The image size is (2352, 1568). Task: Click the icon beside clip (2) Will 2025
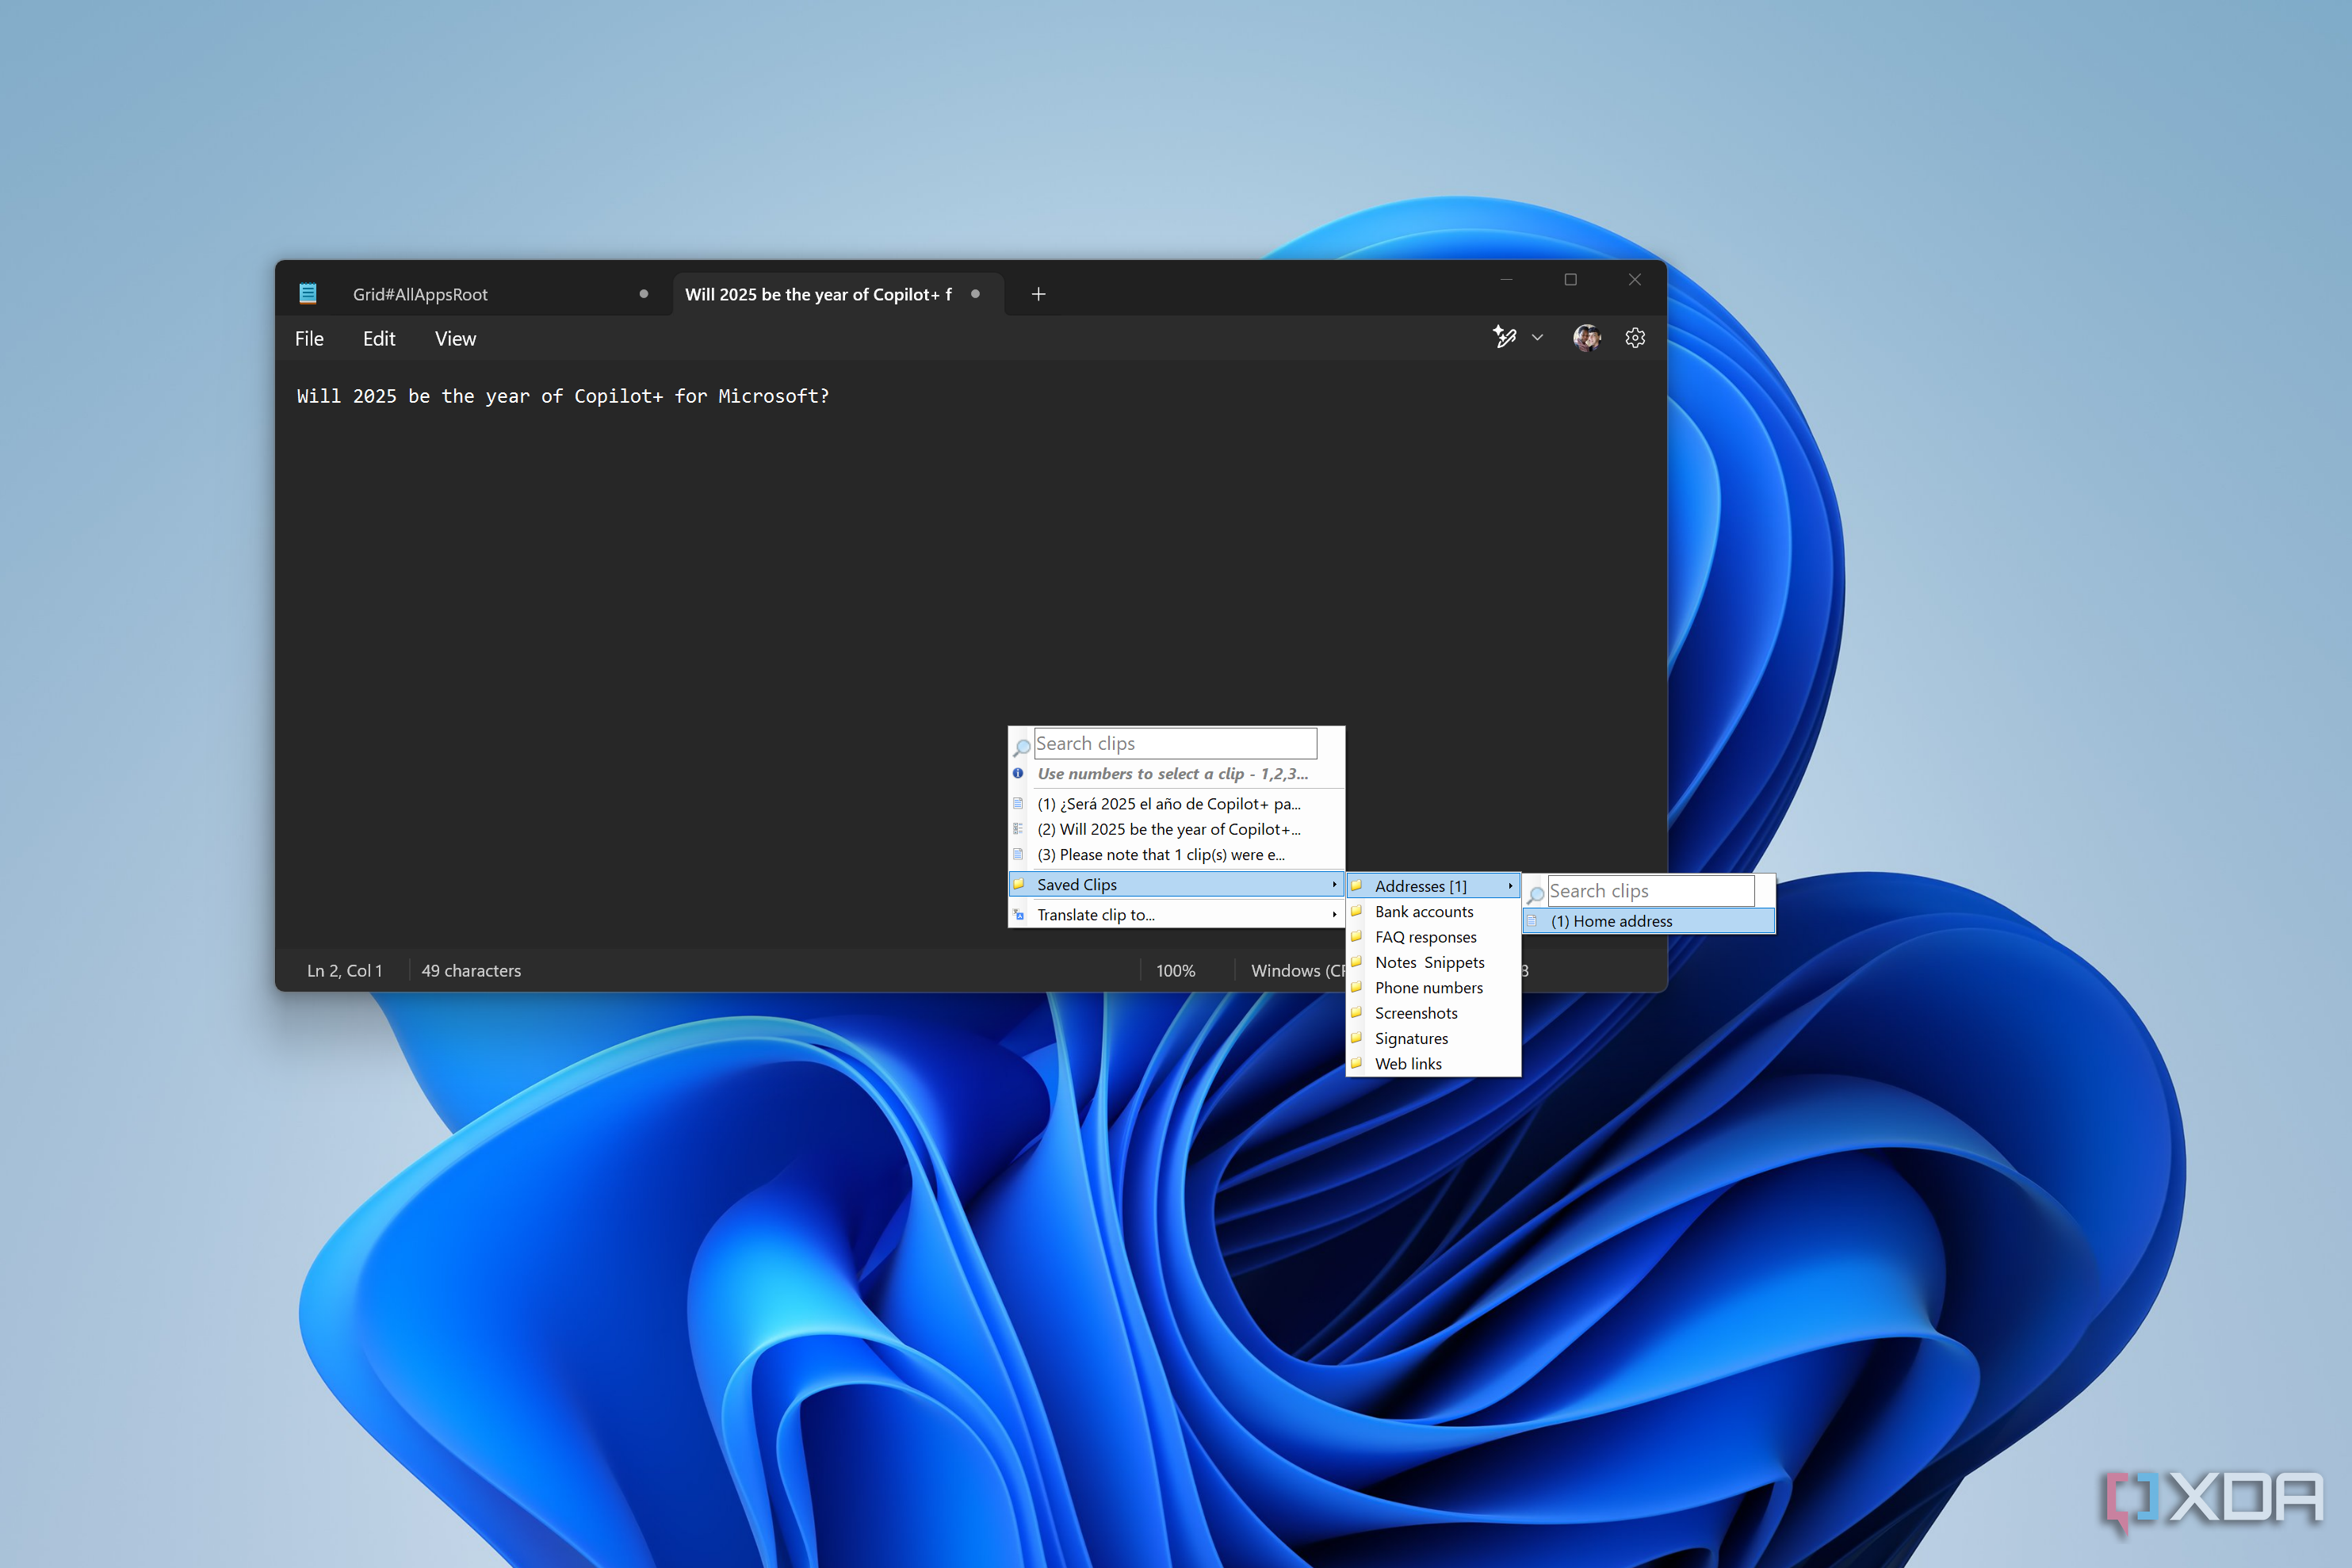click(x=1018, y=828)
